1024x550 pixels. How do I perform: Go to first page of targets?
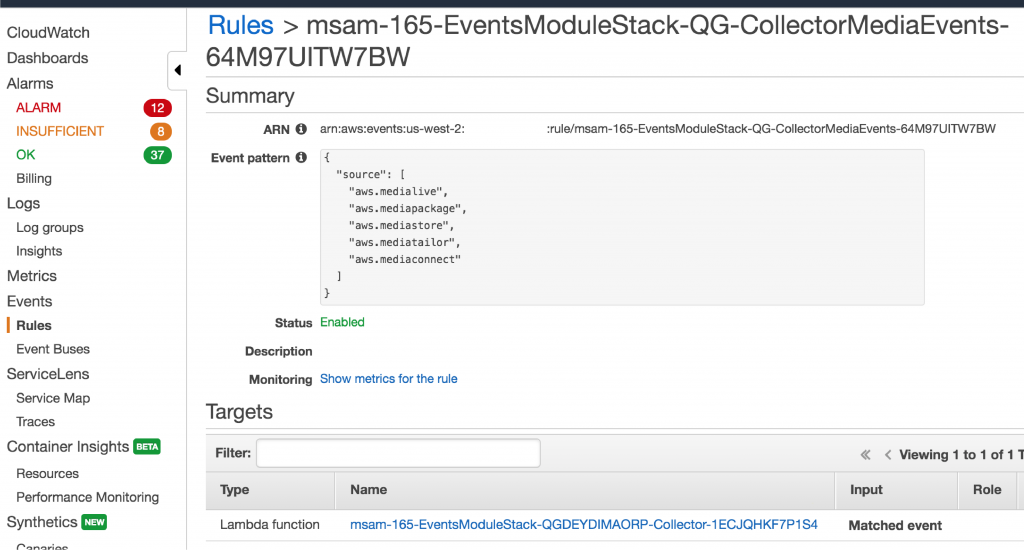click(865, 455)
